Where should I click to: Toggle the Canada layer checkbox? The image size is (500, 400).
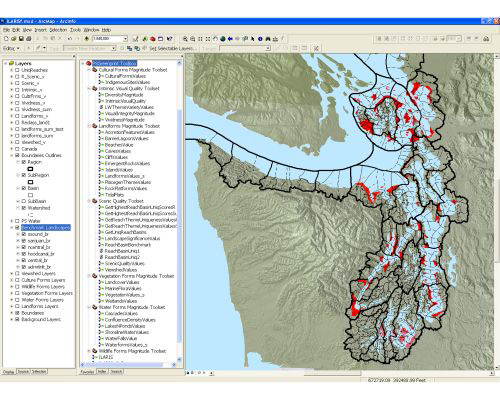pos(17,149)
